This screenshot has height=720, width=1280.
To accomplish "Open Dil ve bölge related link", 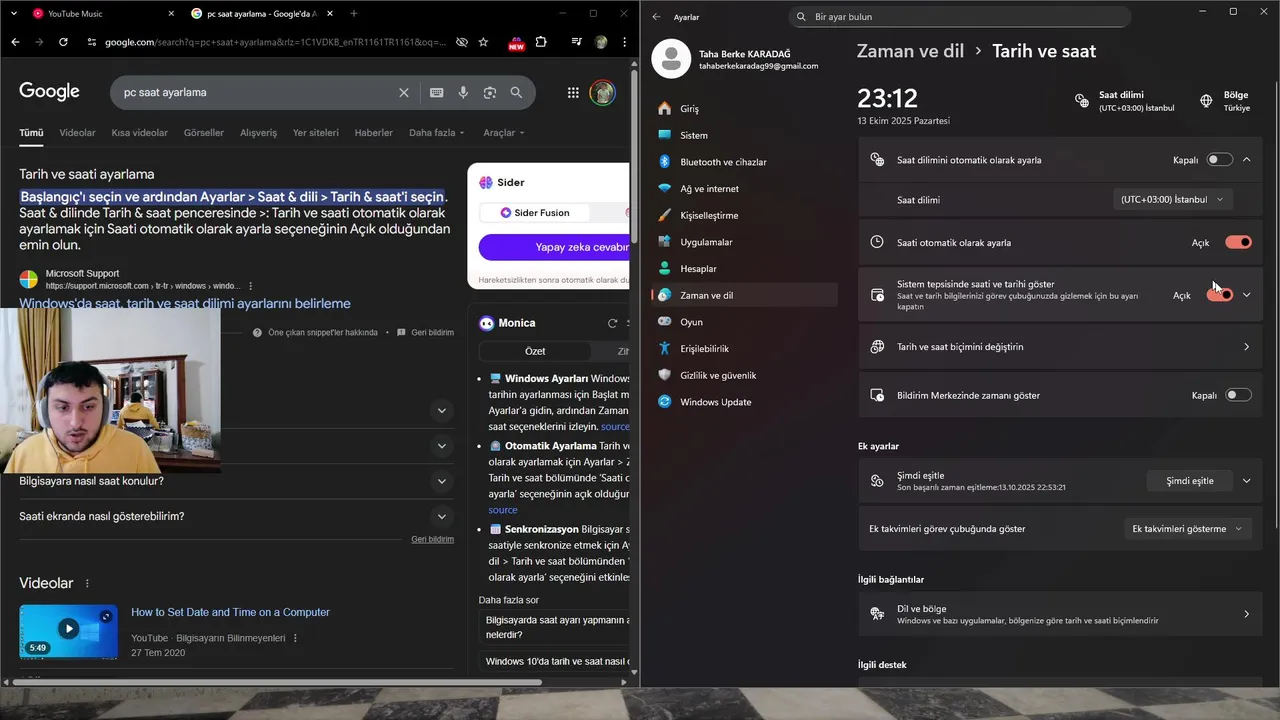I will tap(1060, 614).
